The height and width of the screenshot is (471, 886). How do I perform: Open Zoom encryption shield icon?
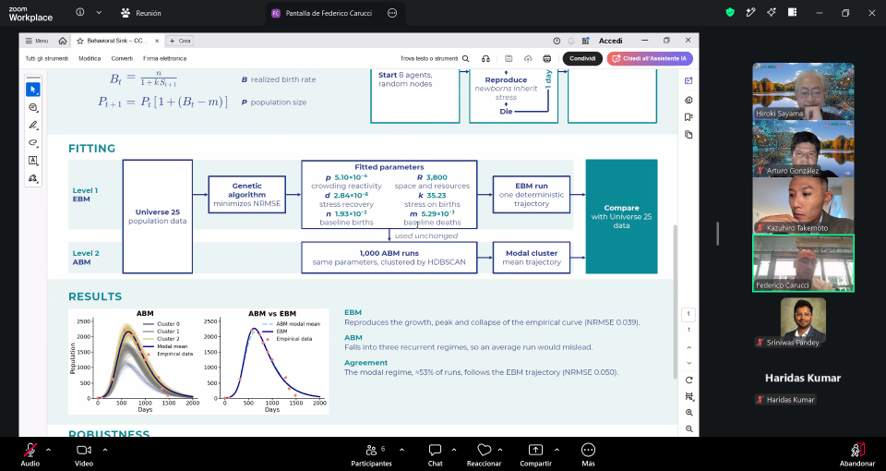pos(730,12)
